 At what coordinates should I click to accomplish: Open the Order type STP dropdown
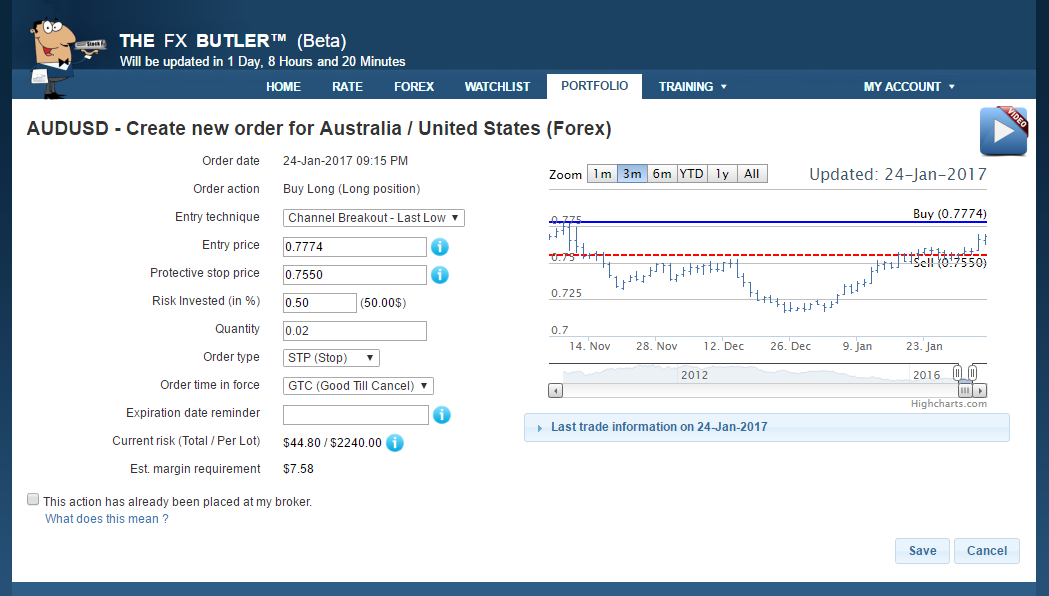[331, 358]
